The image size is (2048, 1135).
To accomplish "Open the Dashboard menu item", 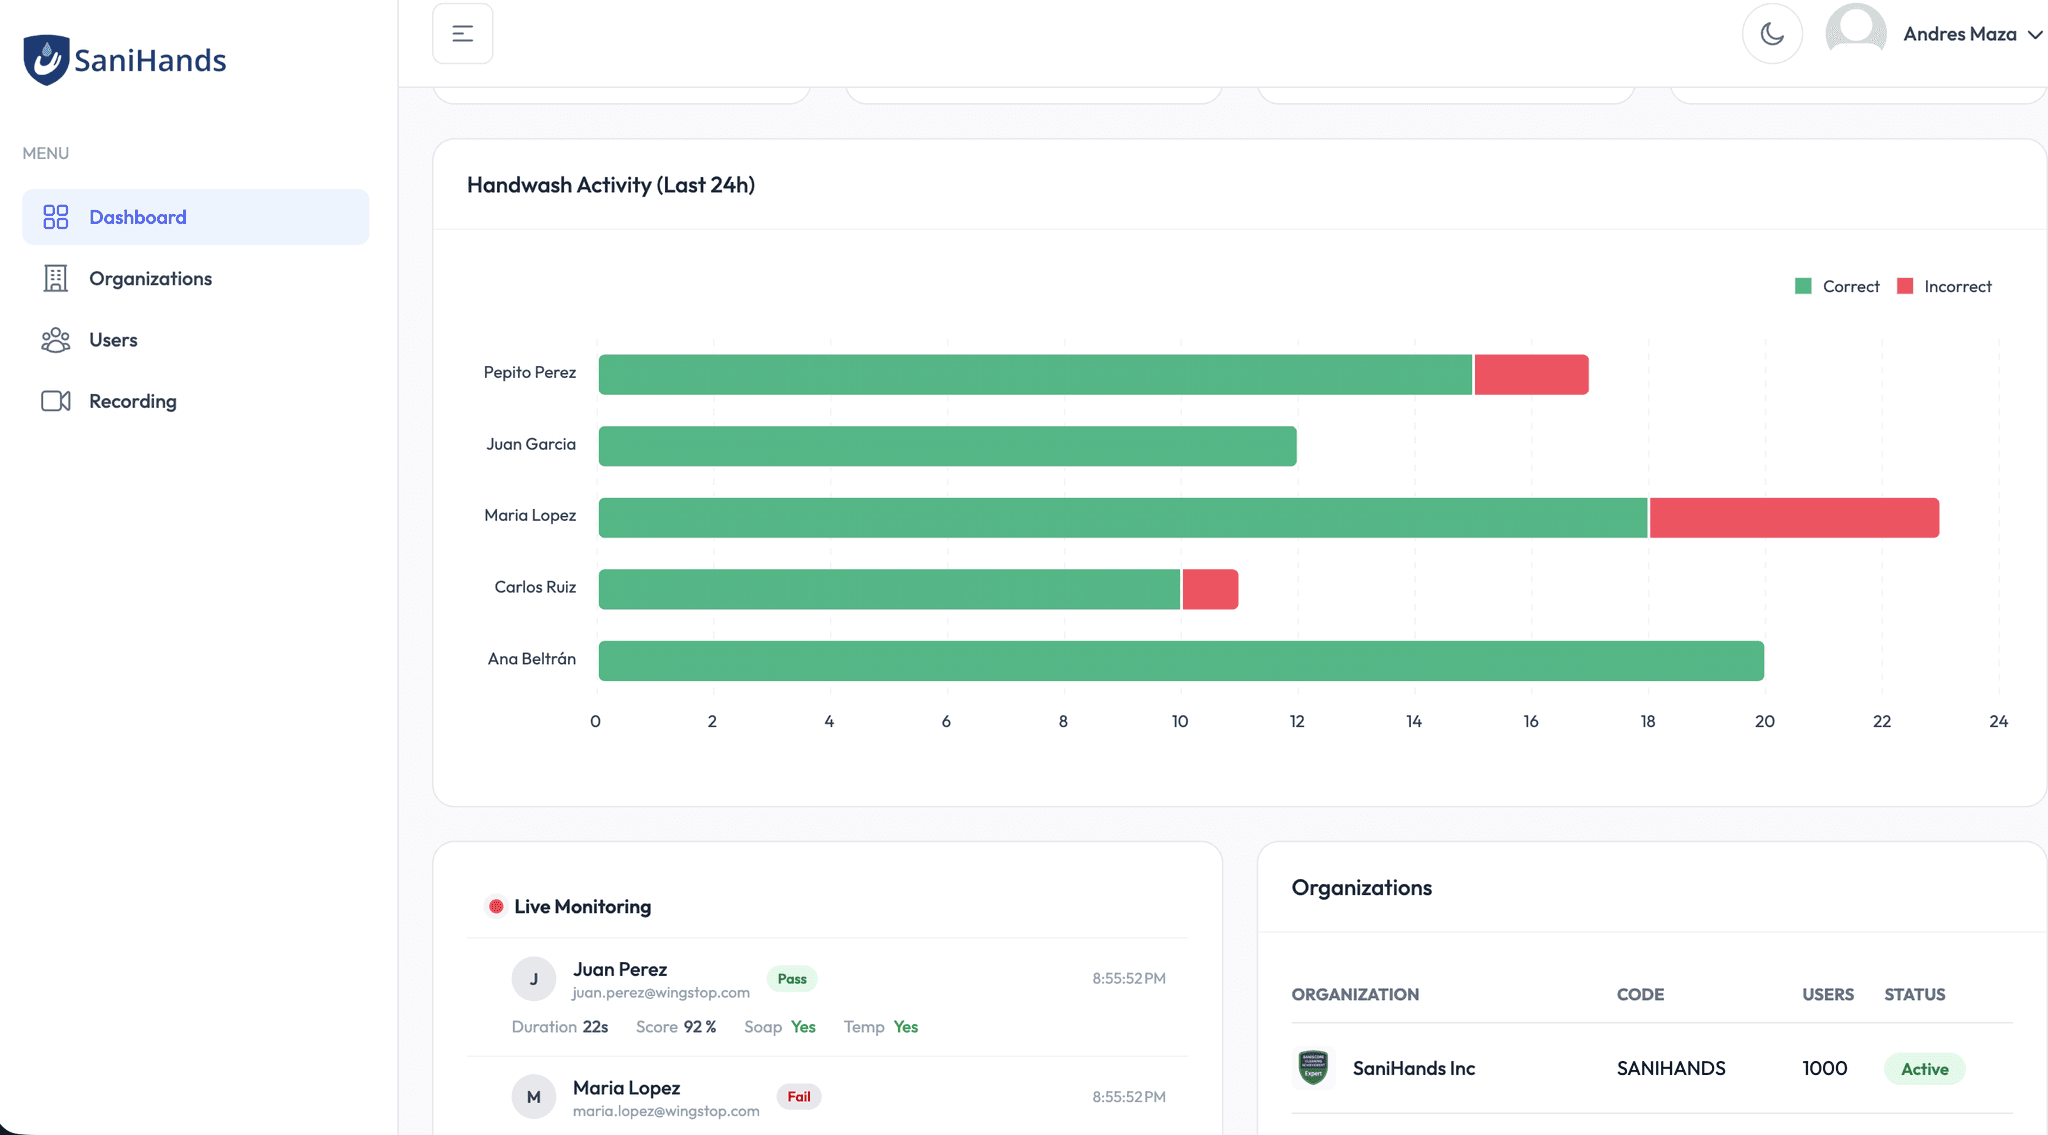I will [x=196, y=217].
